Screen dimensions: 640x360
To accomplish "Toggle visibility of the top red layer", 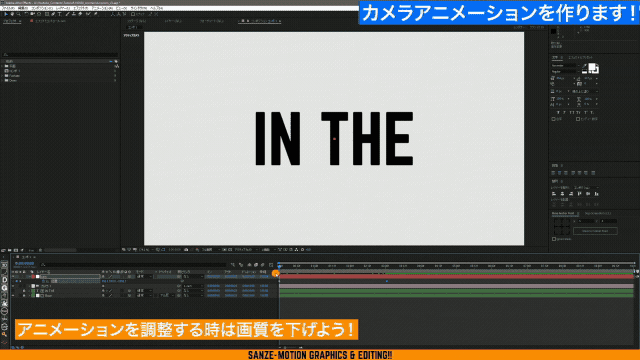I will (13, 276).
